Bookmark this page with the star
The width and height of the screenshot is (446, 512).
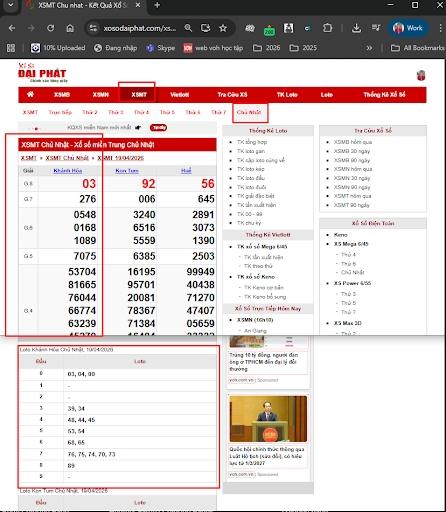click(223, 28)
